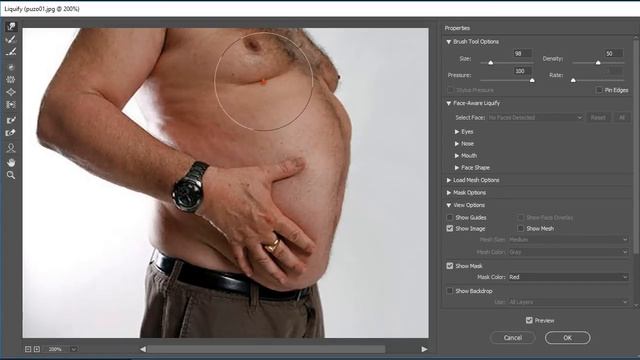This screenshot has width=640, height=360.
Task: Select the Twirl Clockwise tool
Action: click(x=11, y=67)
